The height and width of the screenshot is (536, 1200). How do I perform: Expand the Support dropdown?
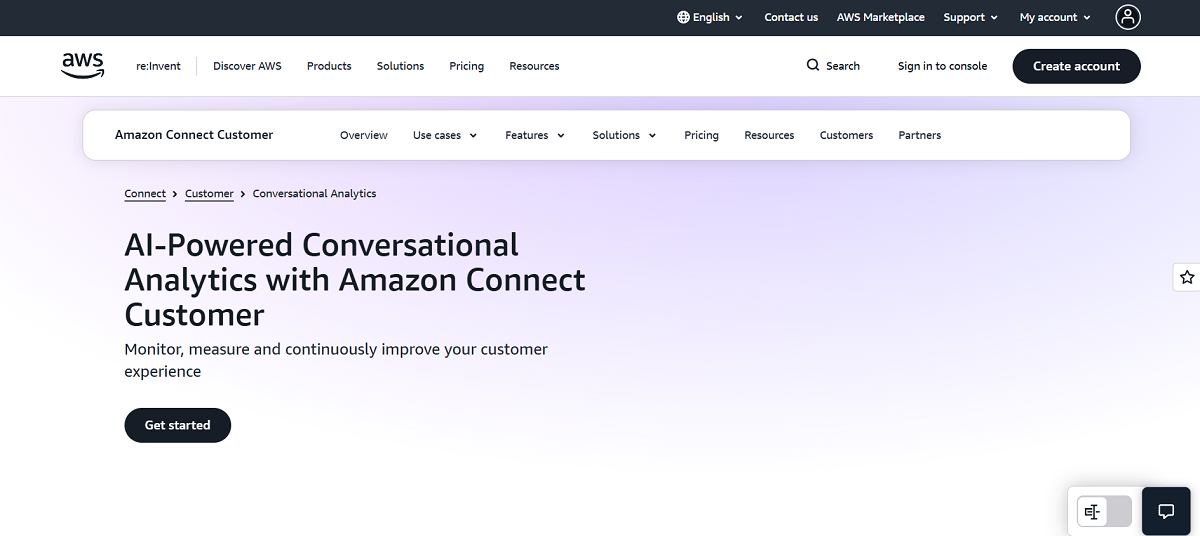(x=971, y=17)
